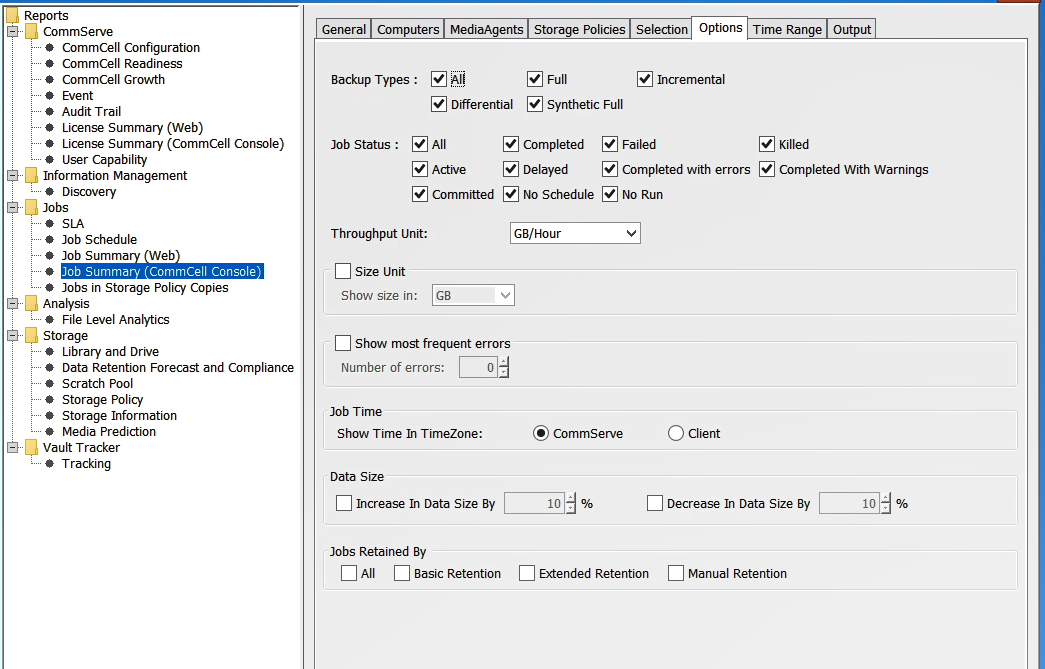
Task: Switch to the Computers tab
Action: tap(408, 29)
